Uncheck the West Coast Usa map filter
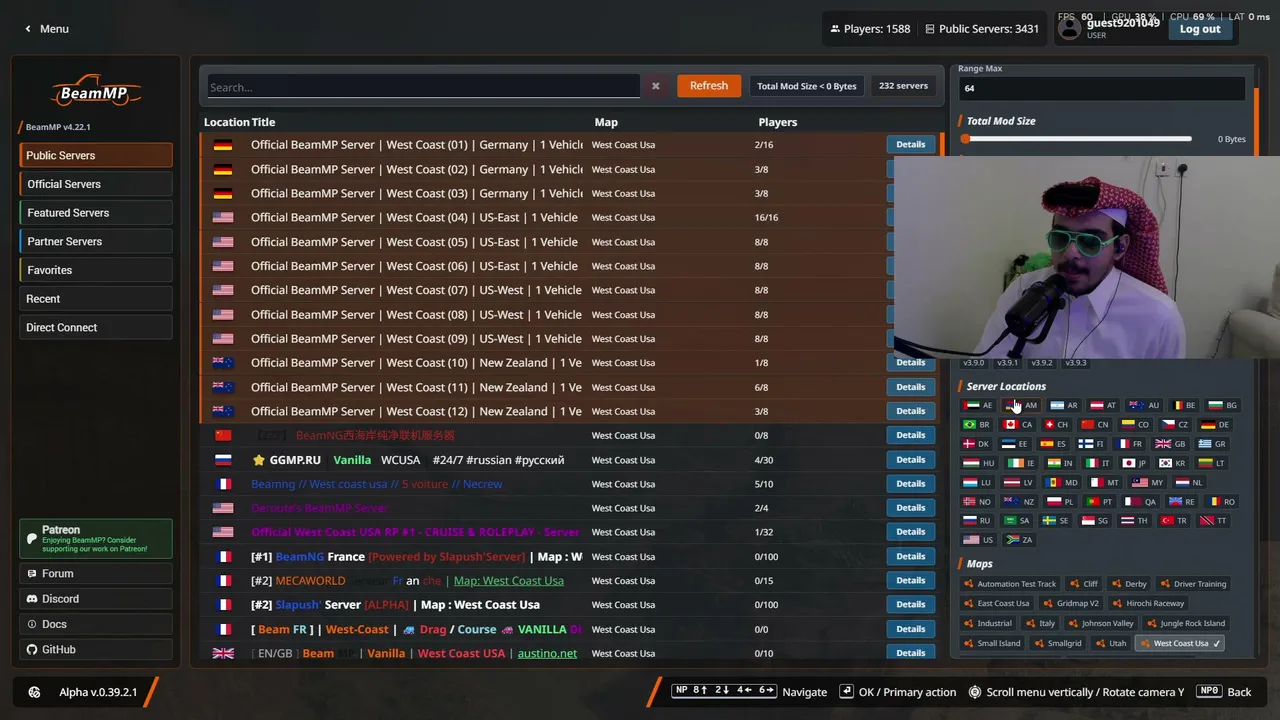1280x720 pixels. pos(1181,644)
